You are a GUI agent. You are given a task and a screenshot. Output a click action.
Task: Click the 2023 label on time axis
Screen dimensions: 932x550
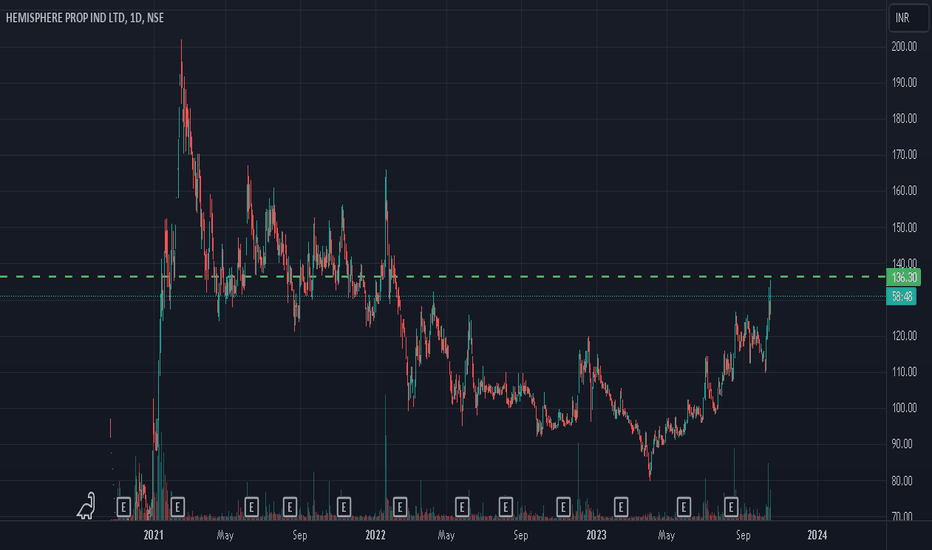click(596, 535)
